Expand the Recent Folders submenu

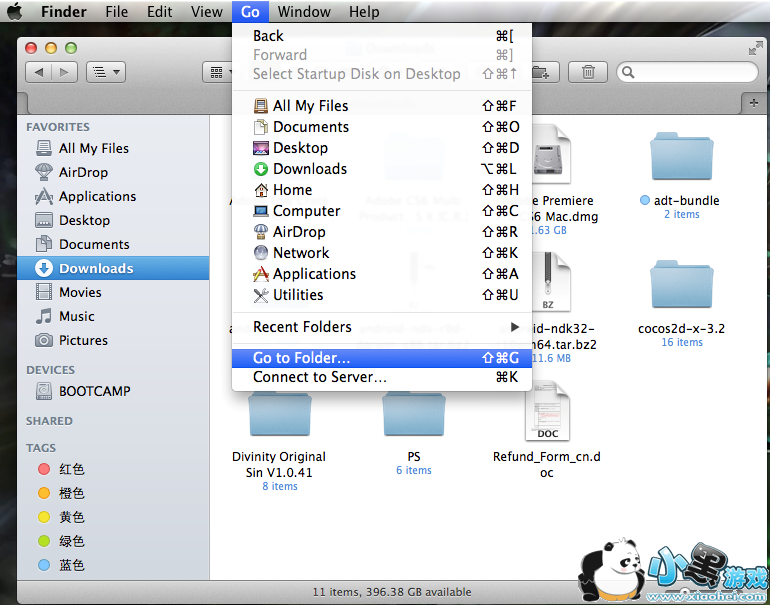382,327
